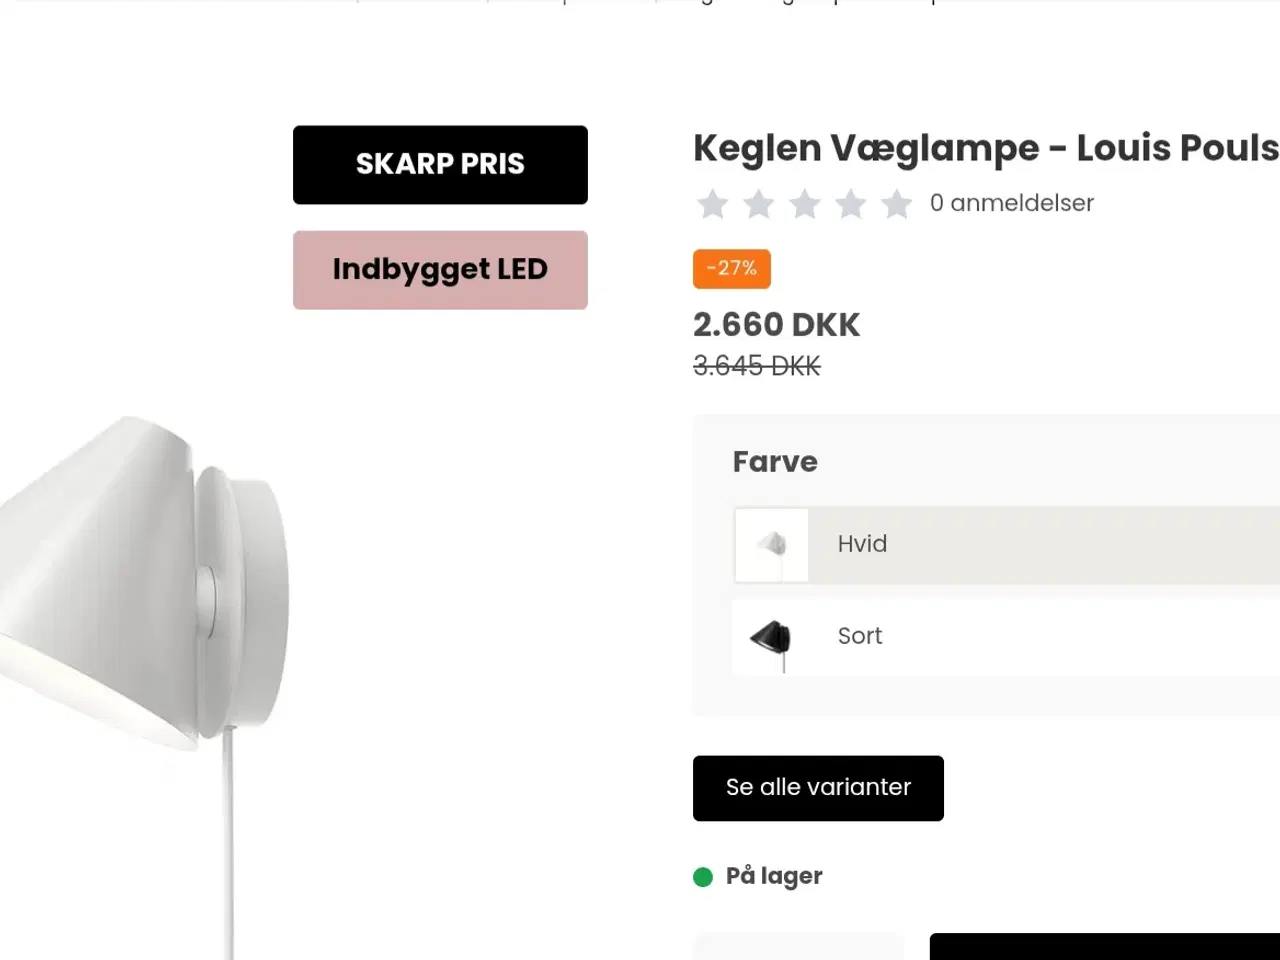This screenshot has height=960, width=1280.
Task: Click the white lamp thumbnail beside Hvid
Action: (x=771, y=545)
